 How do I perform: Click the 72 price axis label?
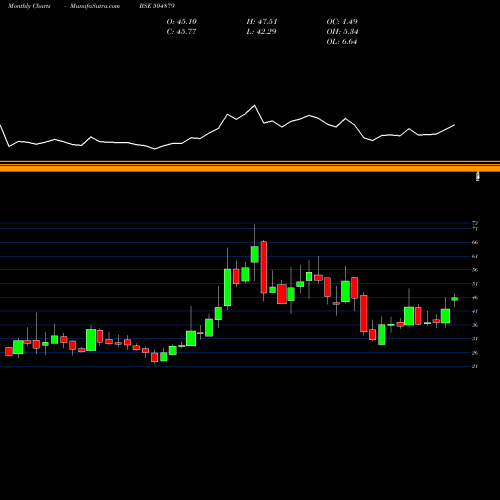coord(475,223)
